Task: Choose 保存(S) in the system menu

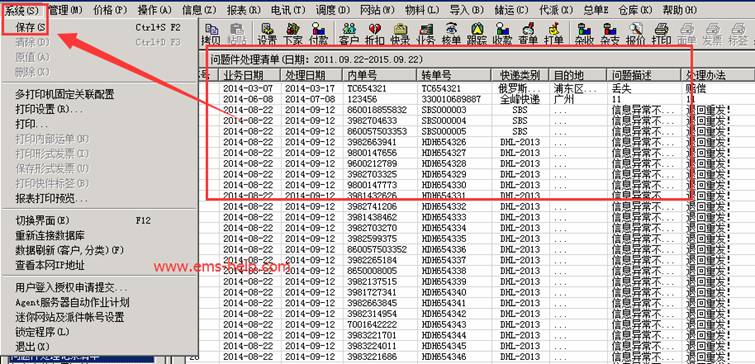Action: [100, 27]
